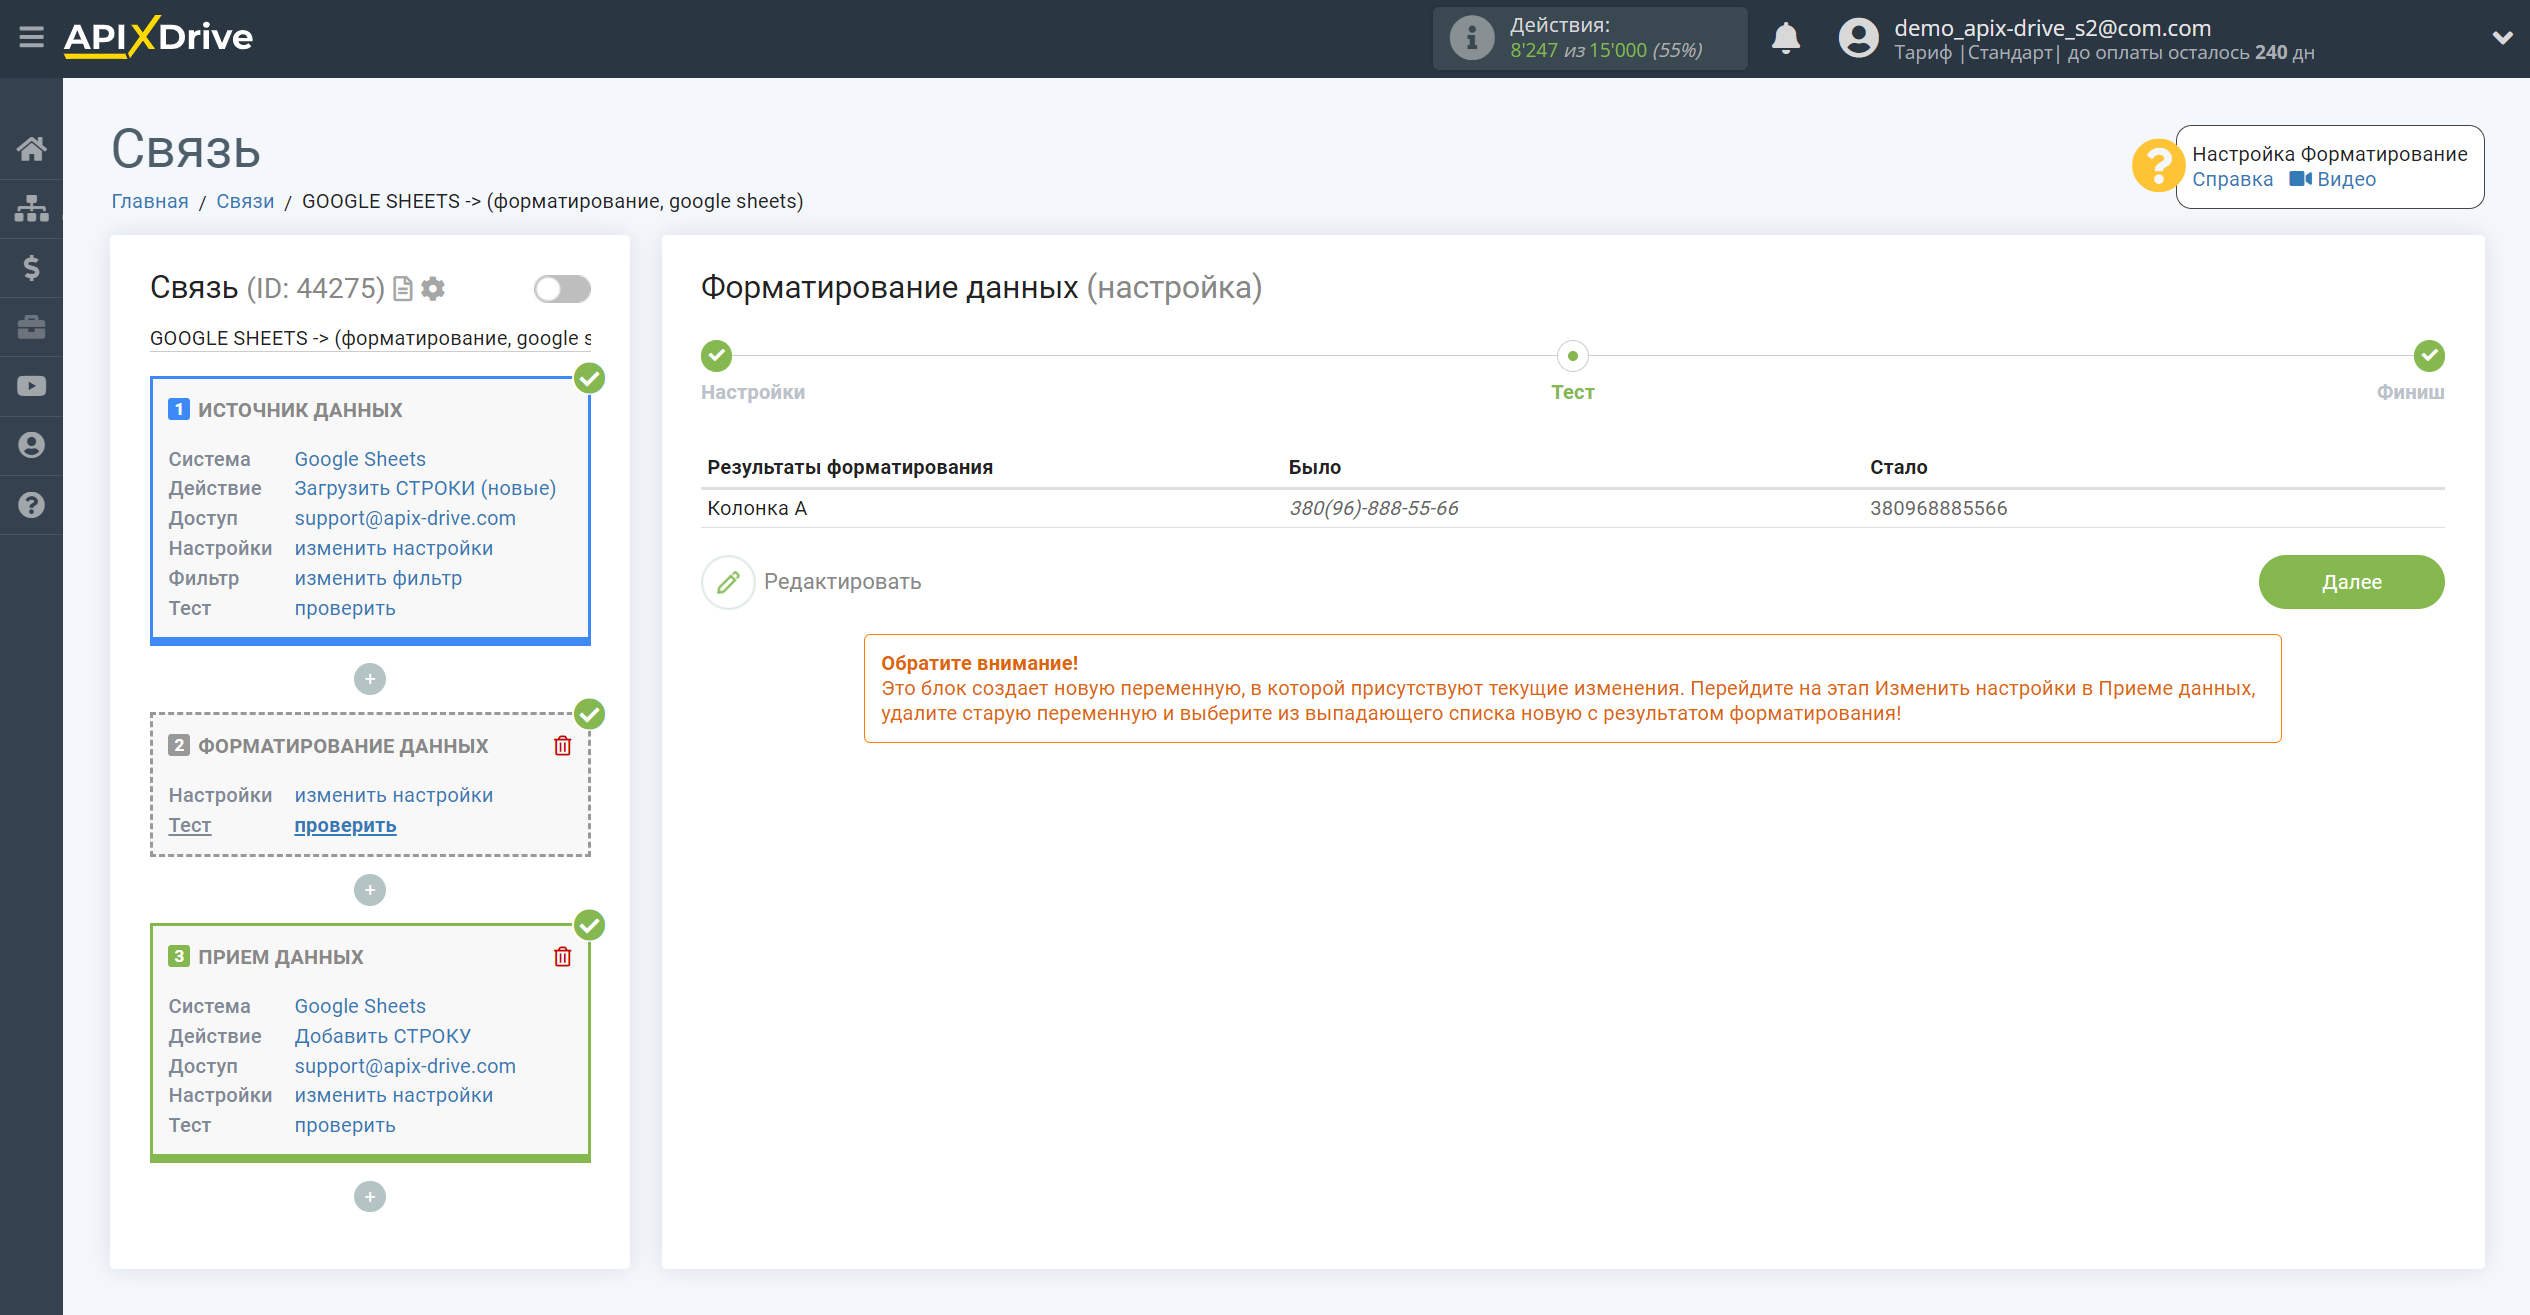This screenshot has width=2530, height=1315.
Task: Go to Главная breadcrumb
Action: point(150,201)
